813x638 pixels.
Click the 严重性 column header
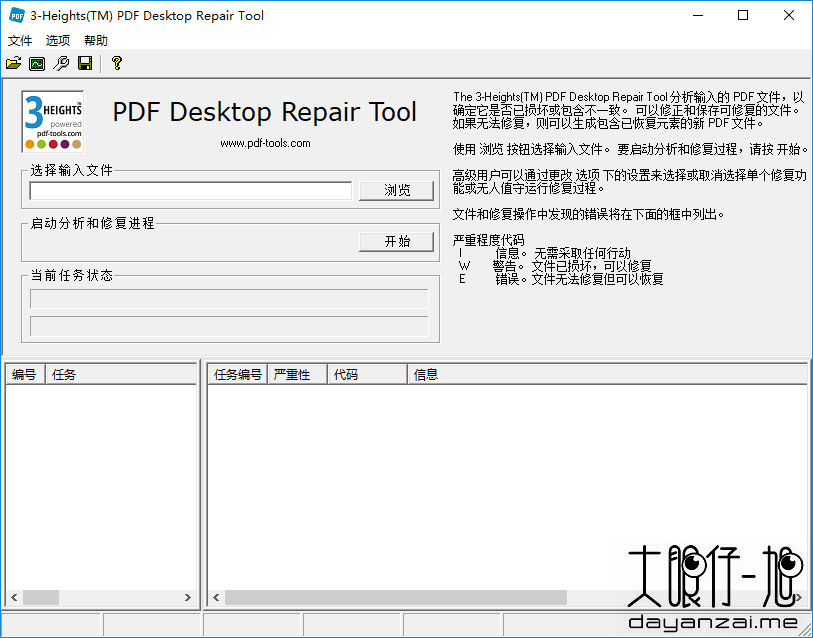coord(297,375)
